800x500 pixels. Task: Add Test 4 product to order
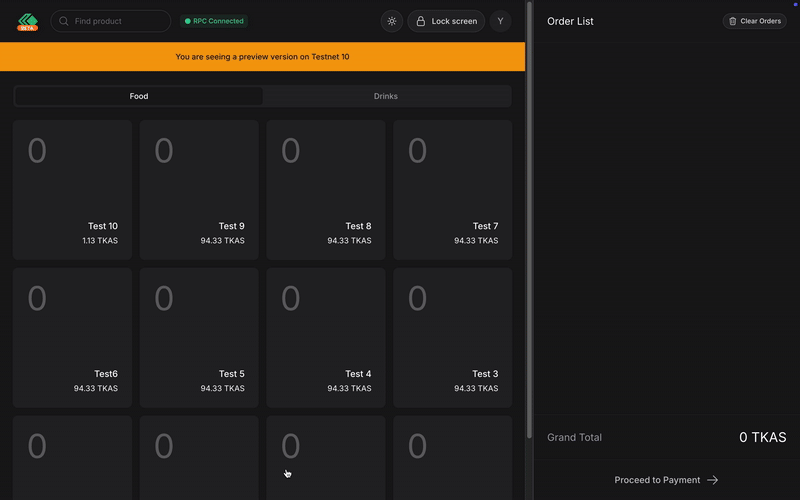coord(326,337)
